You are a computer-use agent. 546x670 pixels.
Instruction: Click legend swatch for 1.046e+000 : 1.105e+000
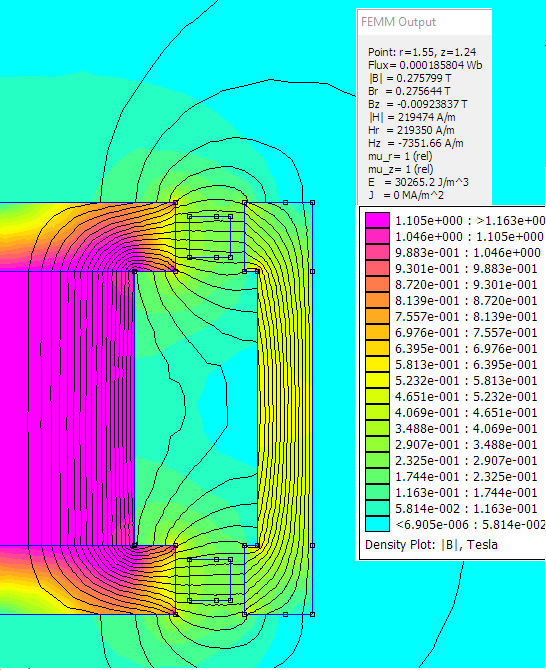tap(377, 236)
